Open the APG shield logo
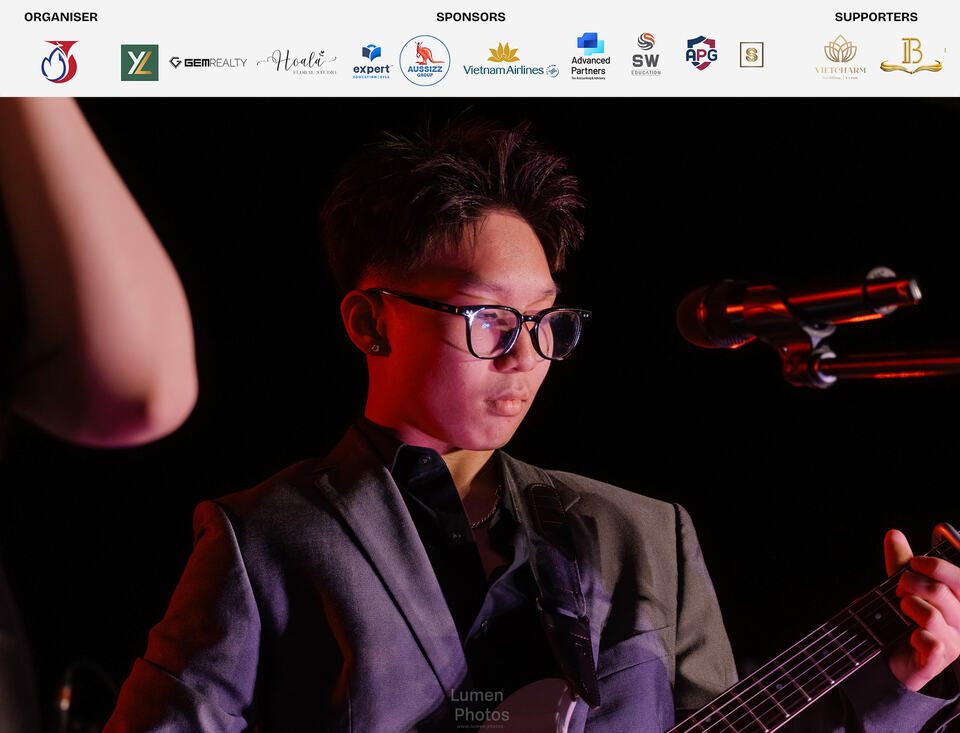The width and height of the screenshot is (960, 733). click(x=702, y=53)
